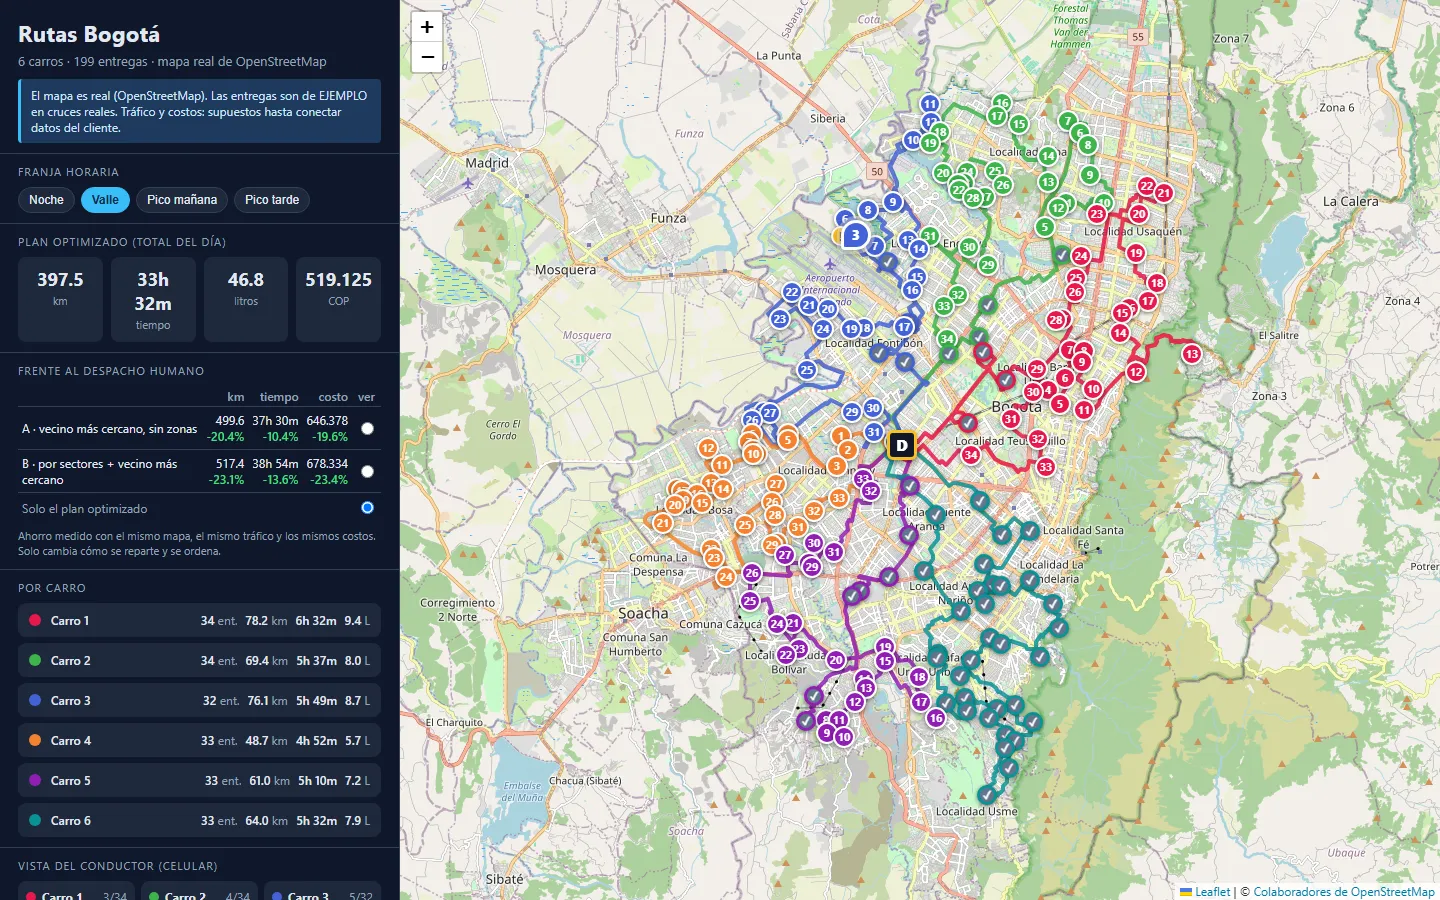Open red stop marker 10
Image resolution: width=1440 pixels, height=900 pixels.
click(1093, 389)
